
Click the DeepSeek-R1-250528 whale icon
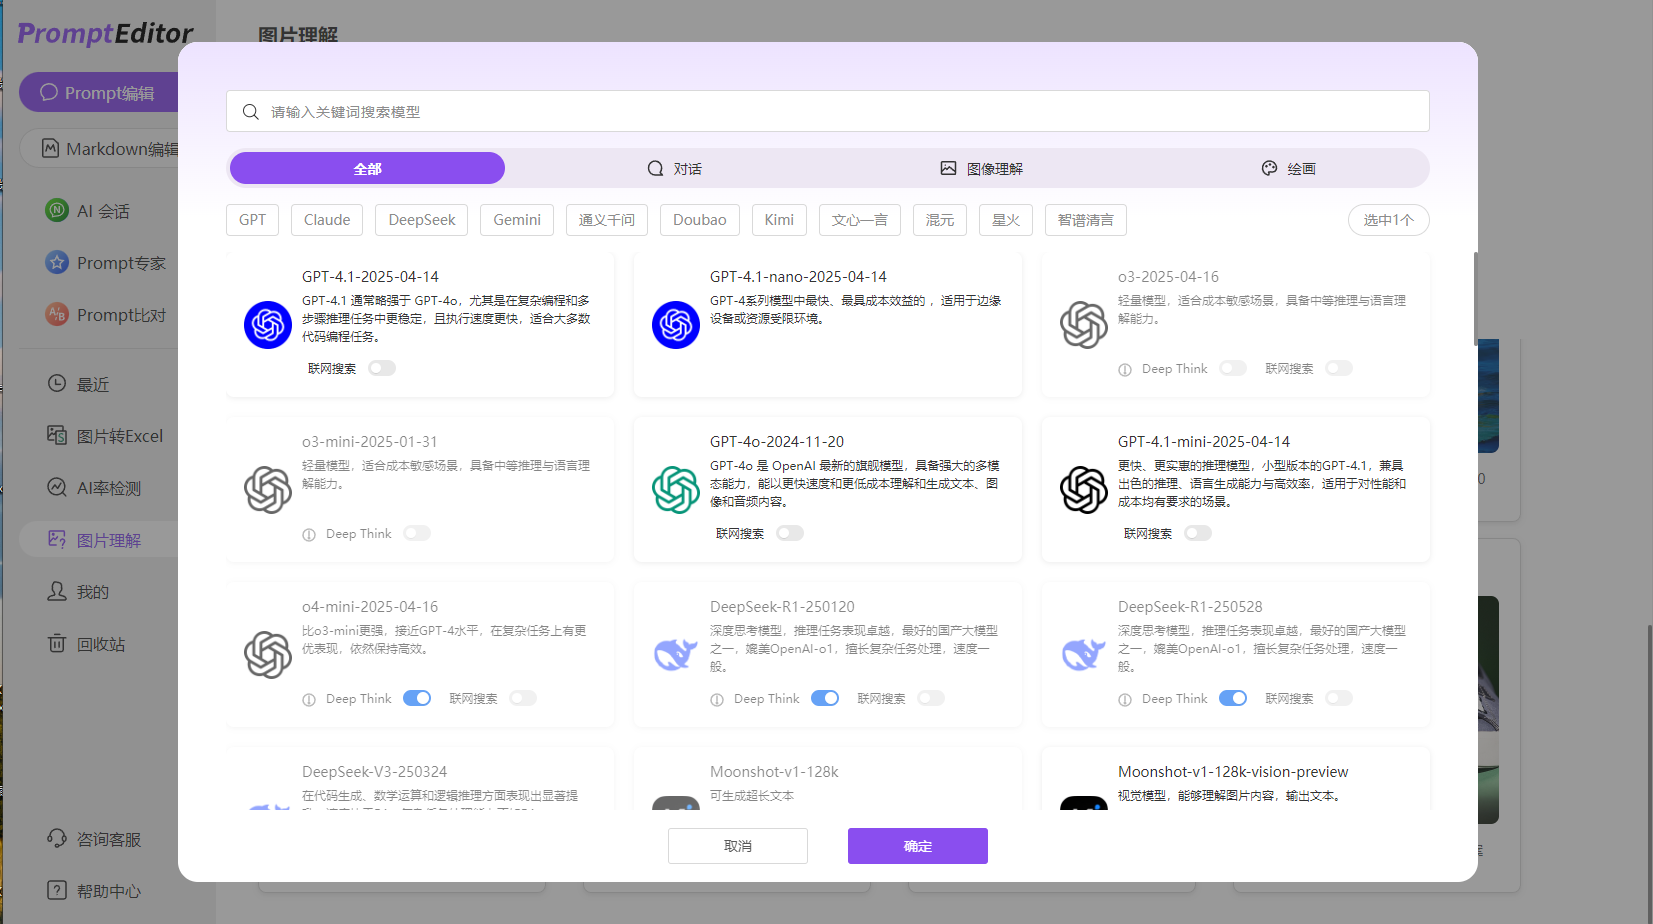click(x=1084, y=655)
